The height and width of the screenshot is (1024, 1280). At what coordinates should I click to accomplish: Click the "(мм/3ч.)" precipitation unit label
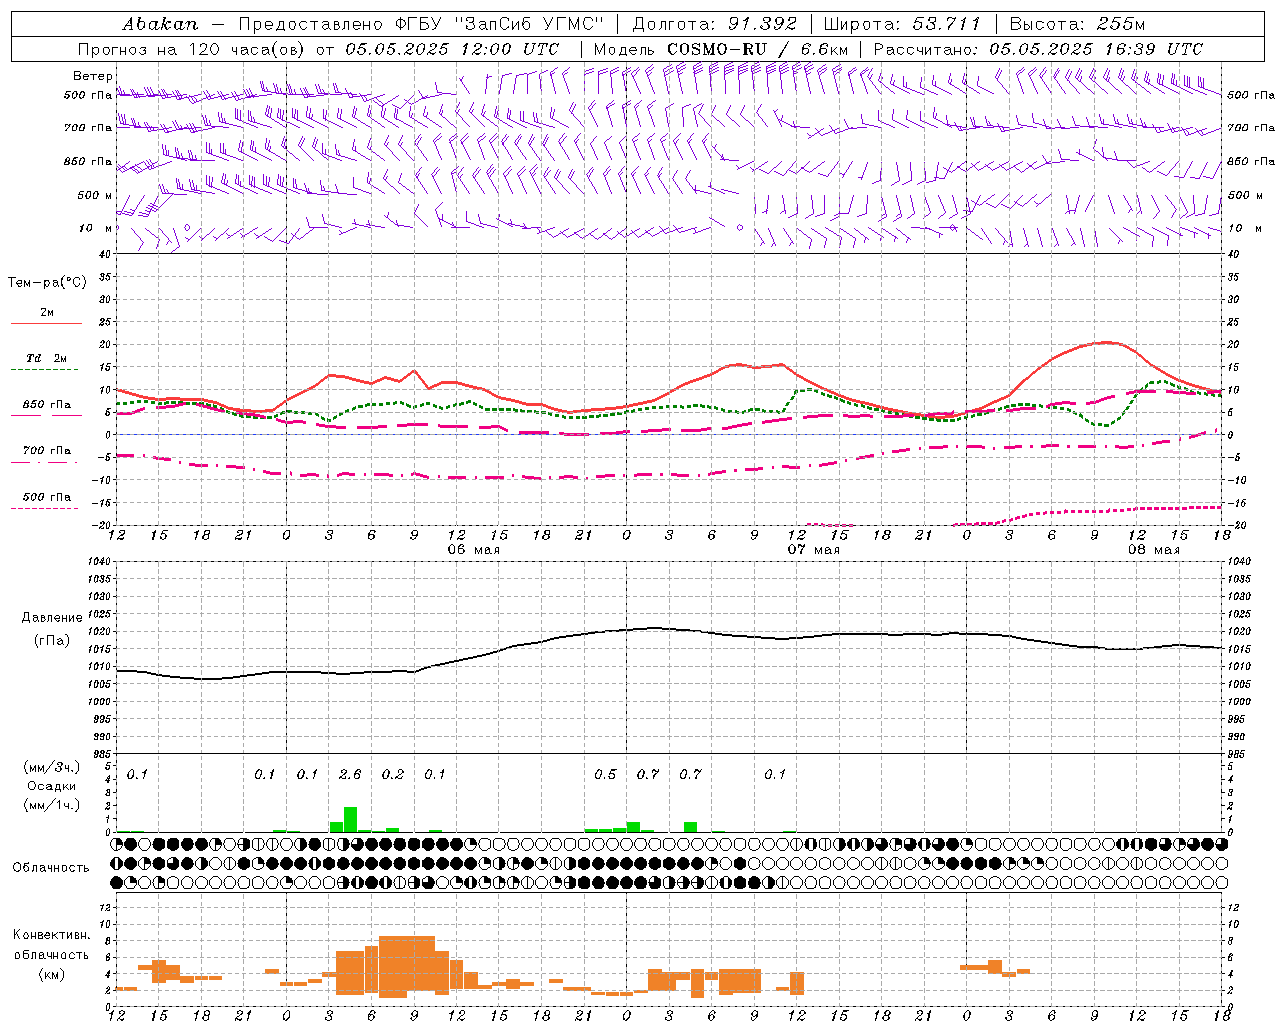pyautogui.click(x=52, y=768)
